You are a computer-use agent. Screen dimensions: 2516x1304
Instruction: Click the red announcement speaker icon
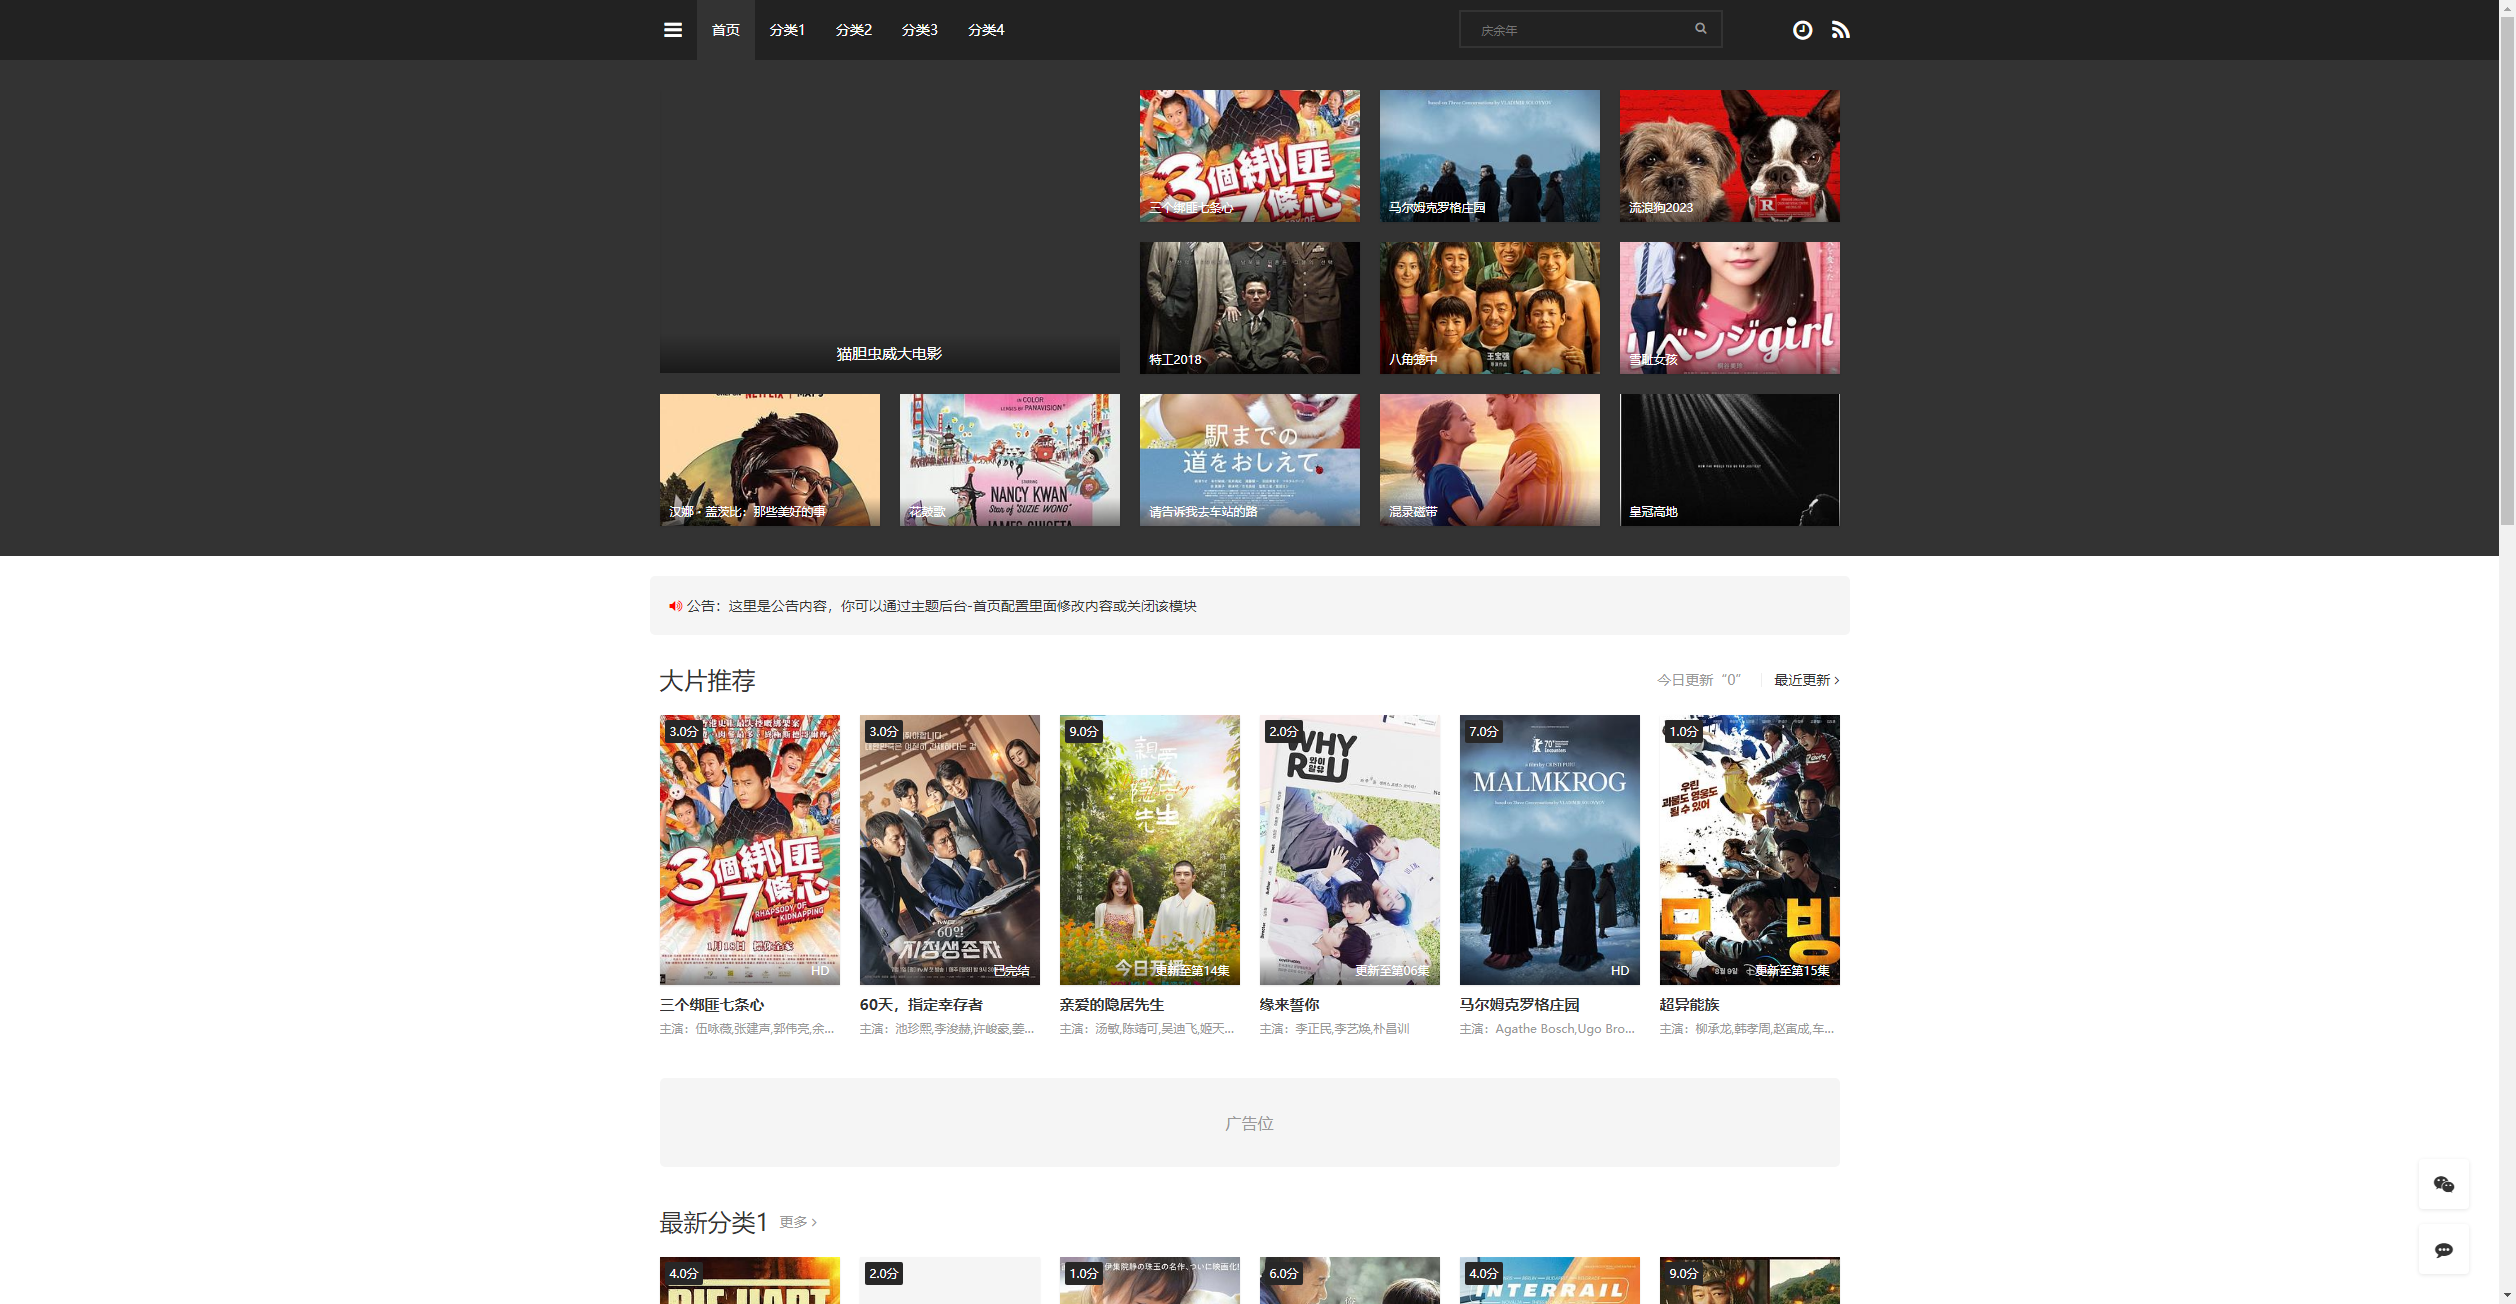pos(675,606)
